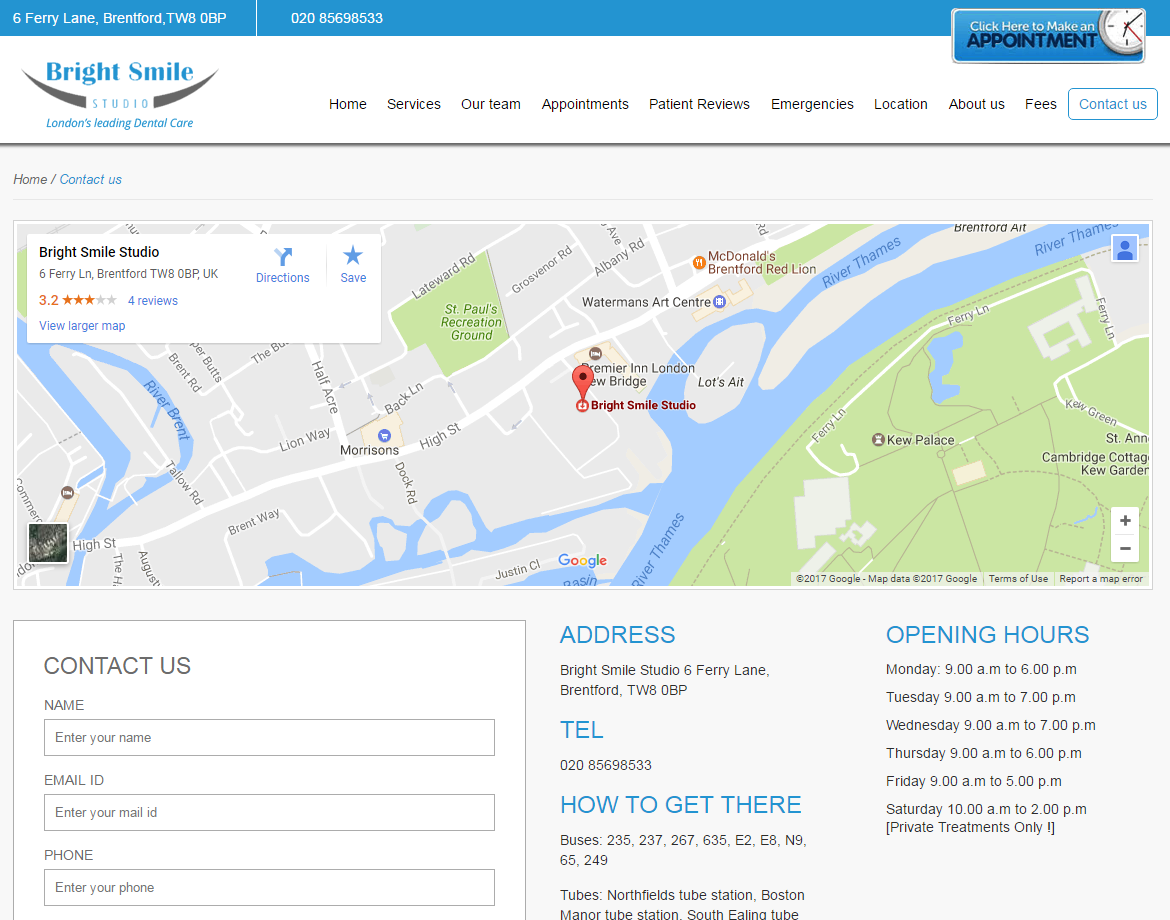This screenshot has height=920, width=1170.
Task: Click the McDonald's restaurant marker icon on map
Action: tap(699, 263)
